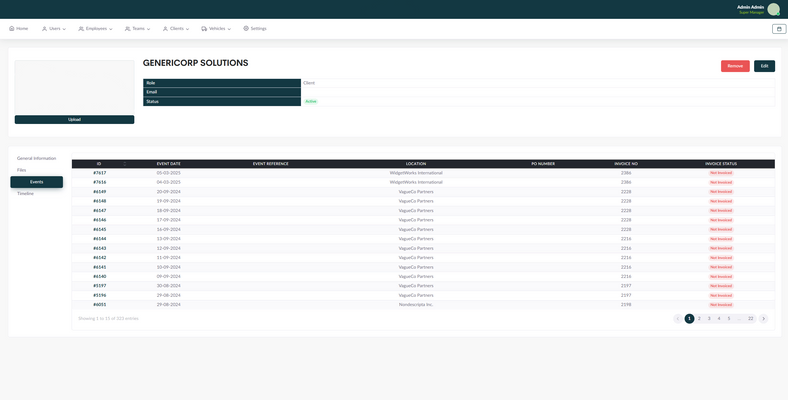Click the PO Number column header

click(x=543, y=164)
